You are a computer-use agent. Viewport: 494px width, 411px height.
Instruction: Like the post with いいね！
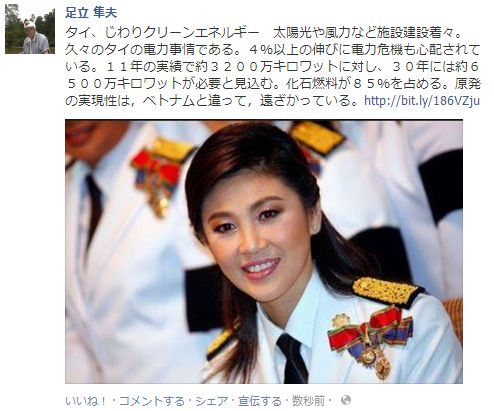click(x=86, y=401)
